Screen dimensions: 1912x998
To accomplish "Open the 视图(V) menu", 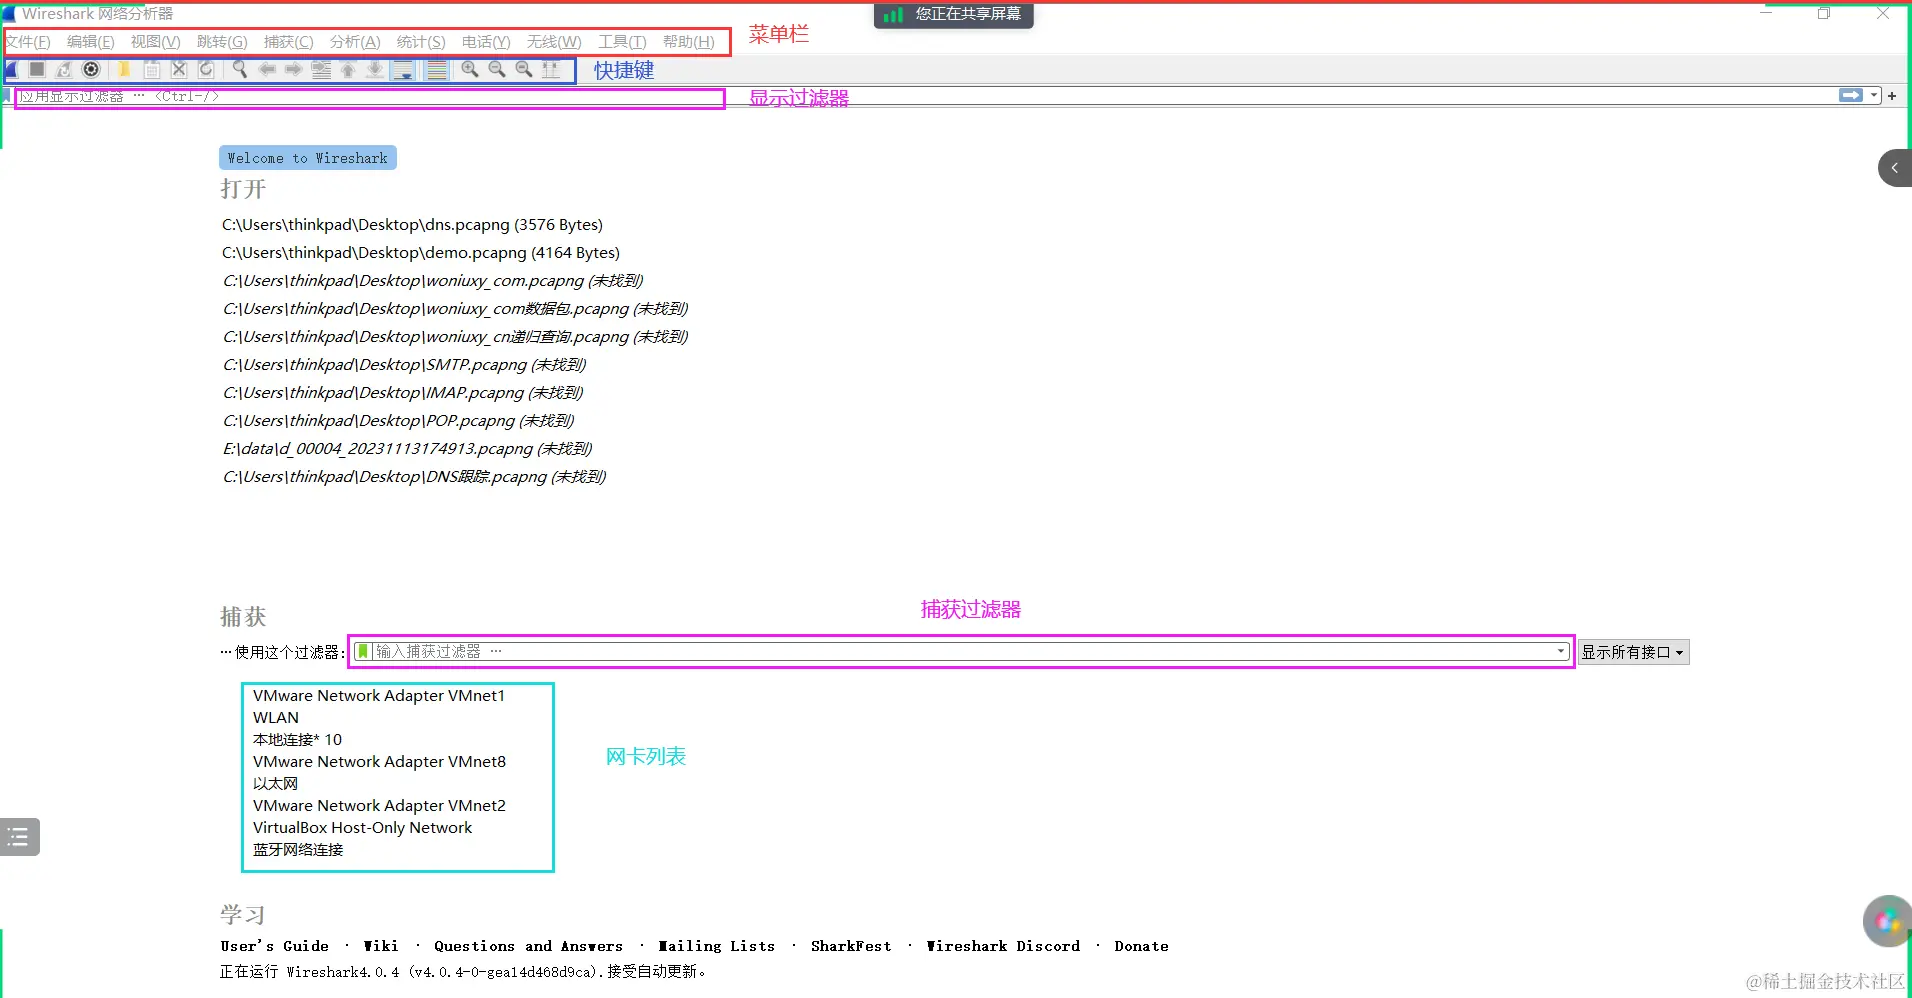I will click(x=156, y=42).
